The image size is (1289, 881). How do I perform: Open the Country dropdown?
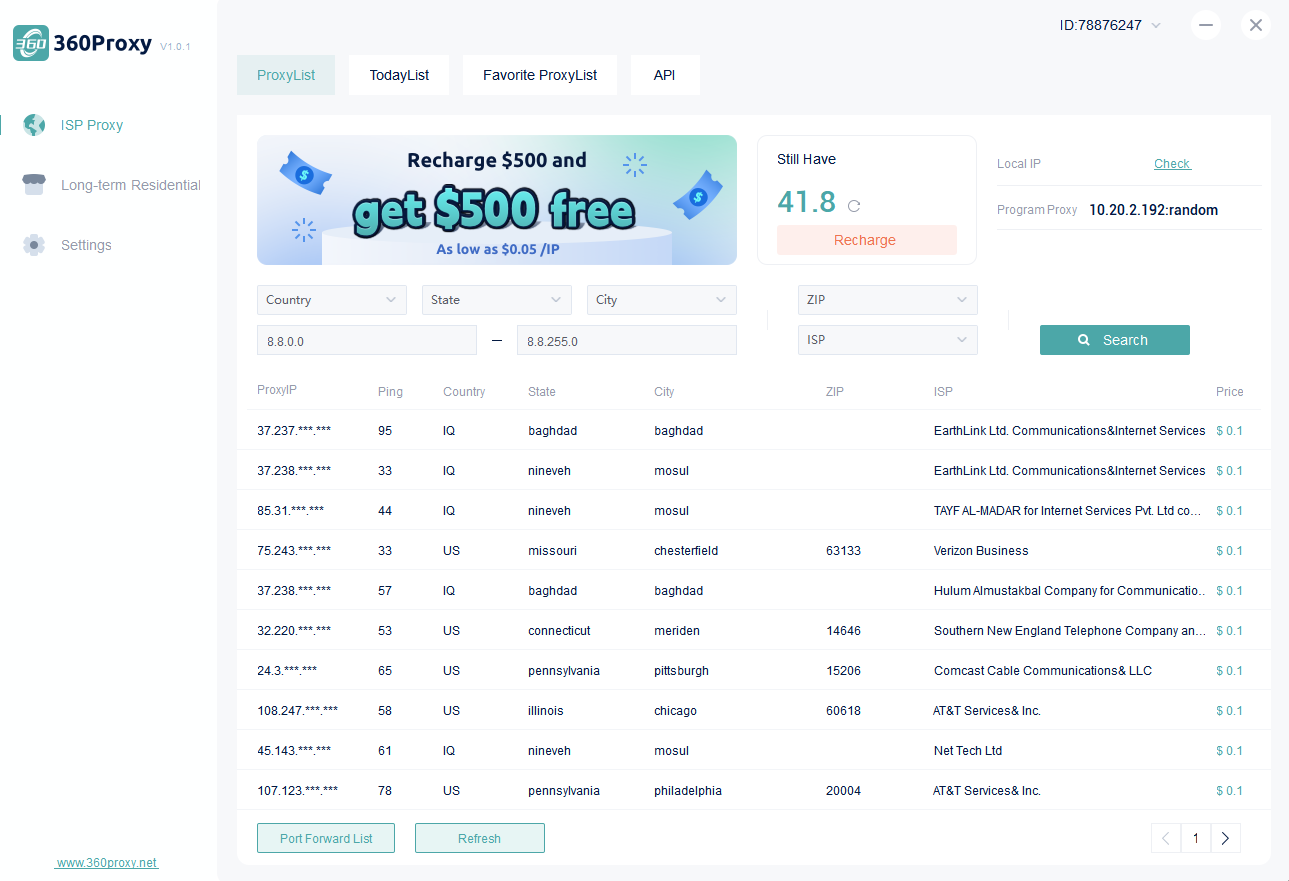332,300
